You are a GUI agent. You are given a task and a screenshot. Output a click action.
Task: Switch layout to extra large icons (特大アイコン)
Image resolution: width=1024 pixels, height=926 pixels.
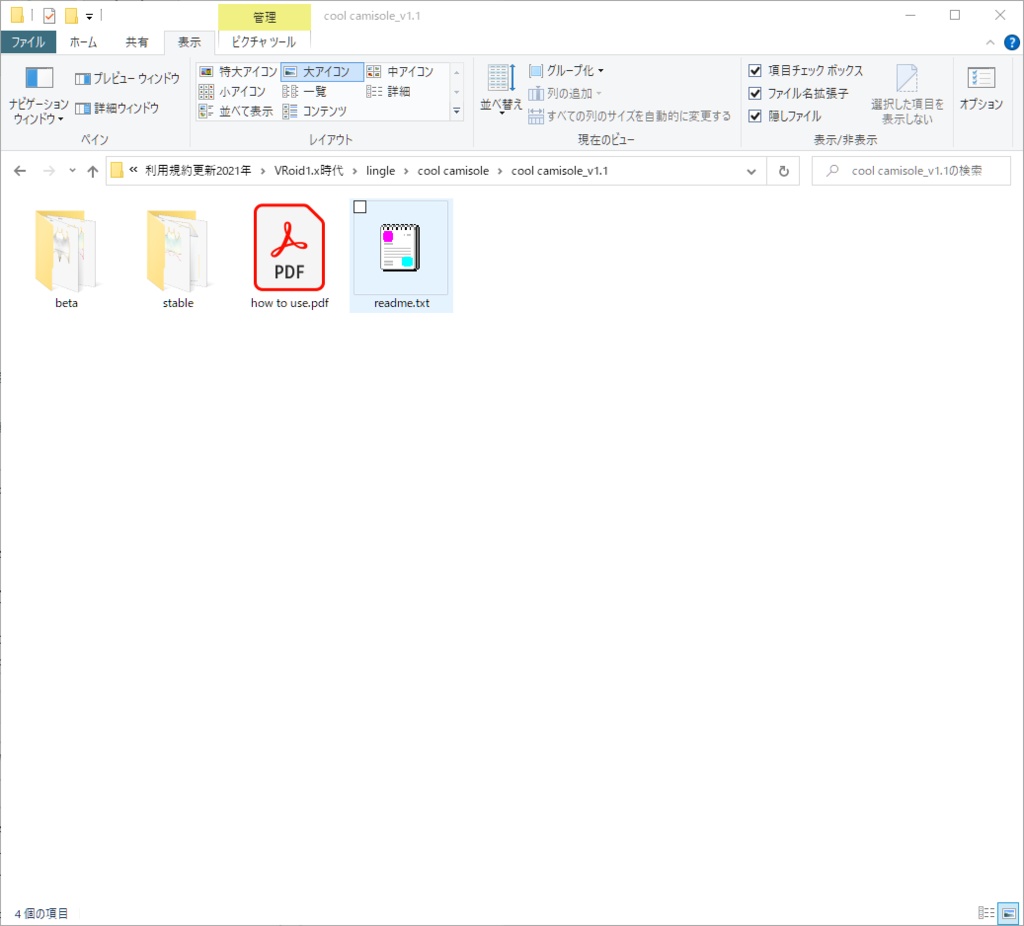coord(238,71)
